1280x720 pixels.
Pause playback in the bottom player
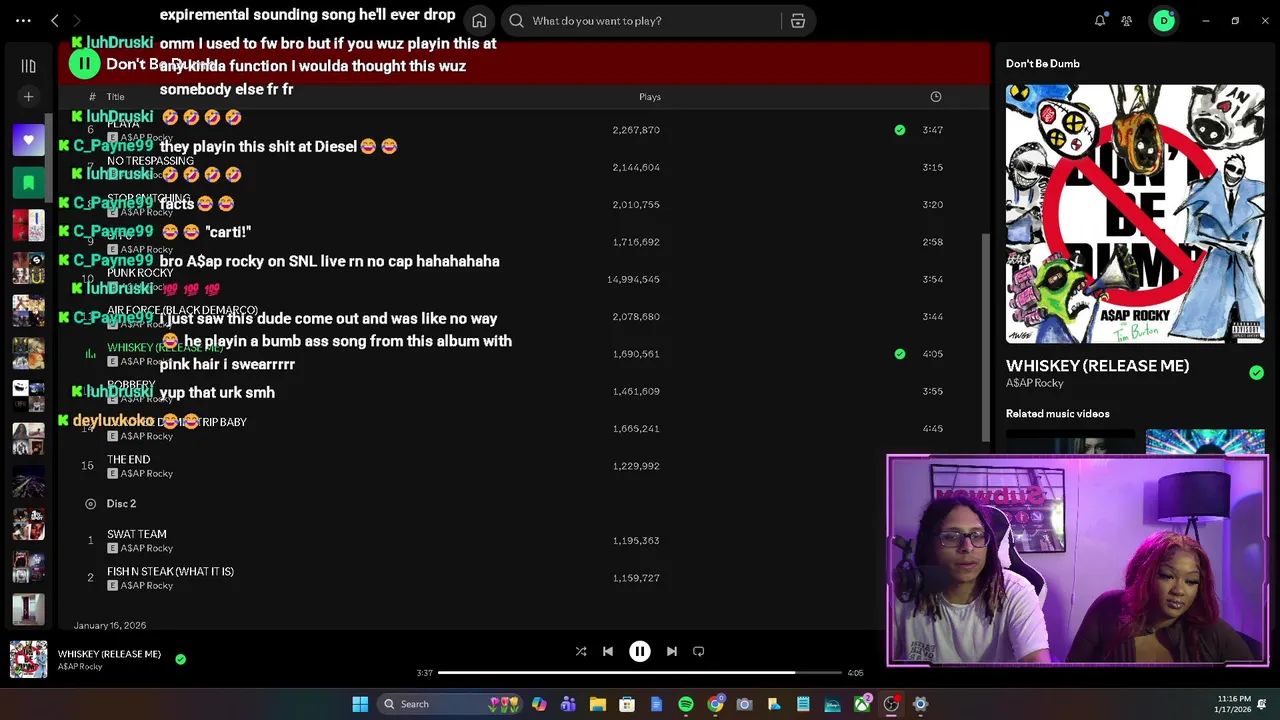640,651
